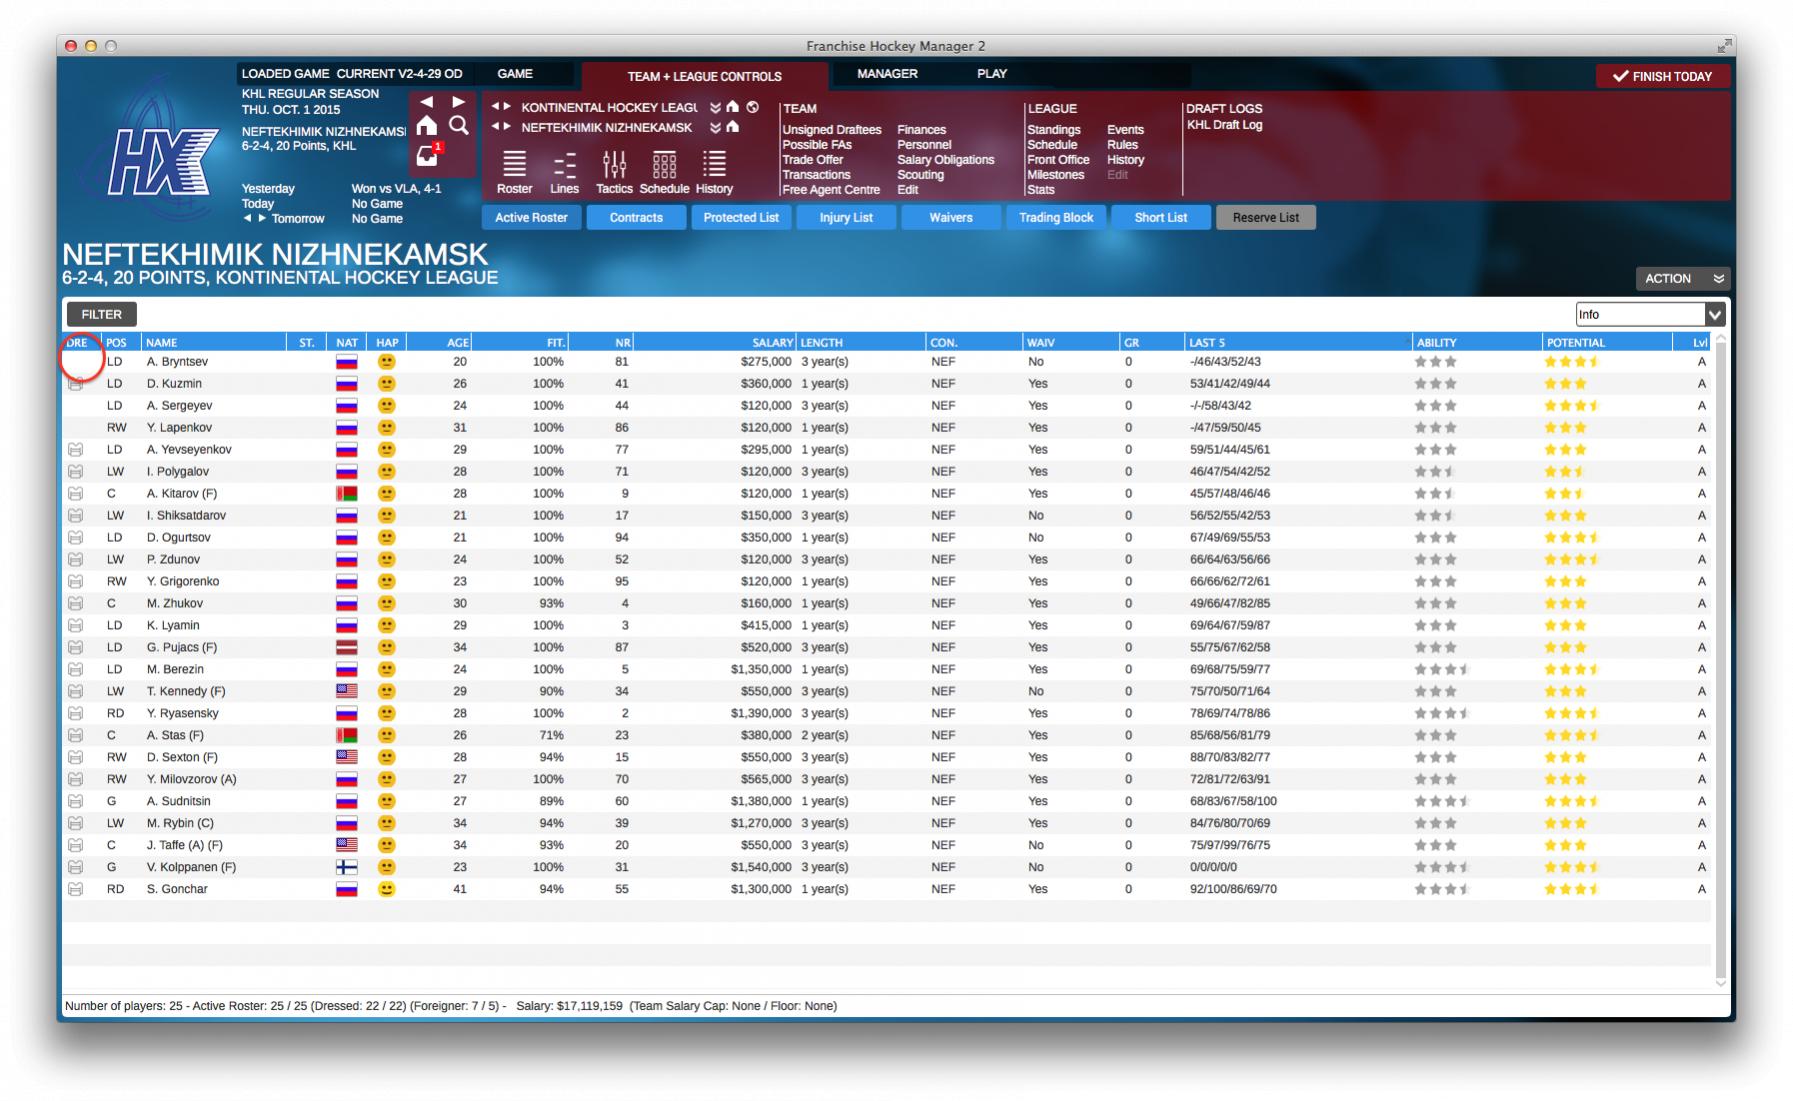This screenshot has width=1793, height=1101.
Task: Open the team Schedule grid icon
Action: (664, 165)
